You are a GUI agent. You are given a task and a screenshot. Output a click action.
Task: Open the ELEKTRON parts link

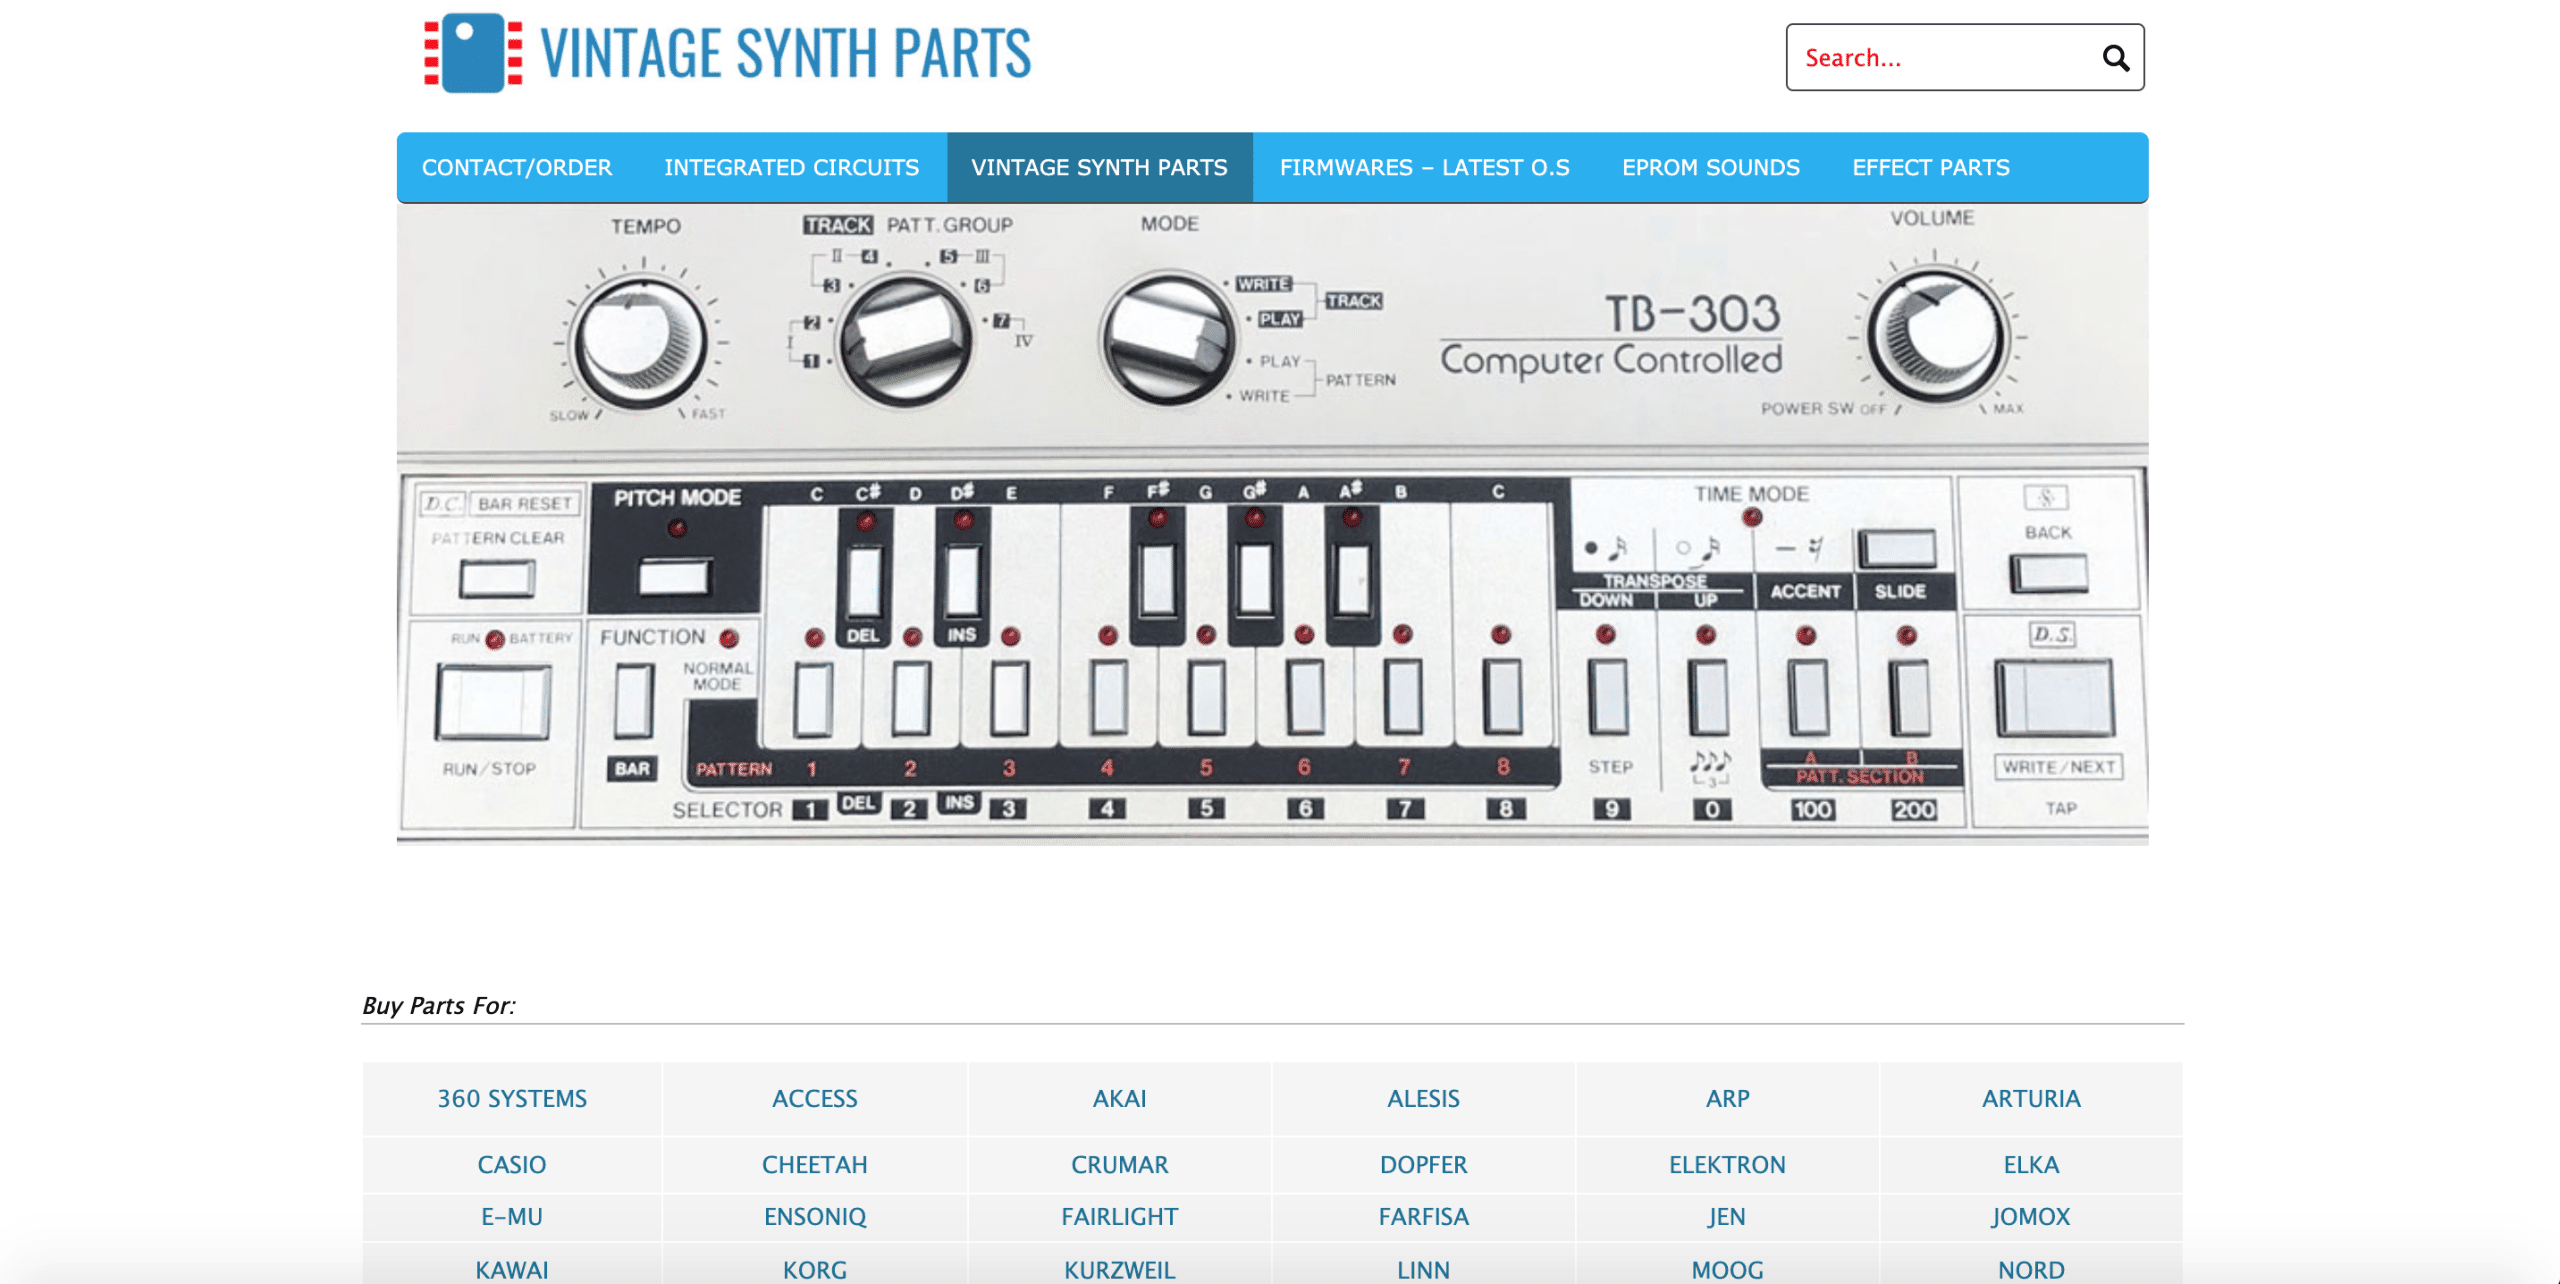(1727, 1164)
